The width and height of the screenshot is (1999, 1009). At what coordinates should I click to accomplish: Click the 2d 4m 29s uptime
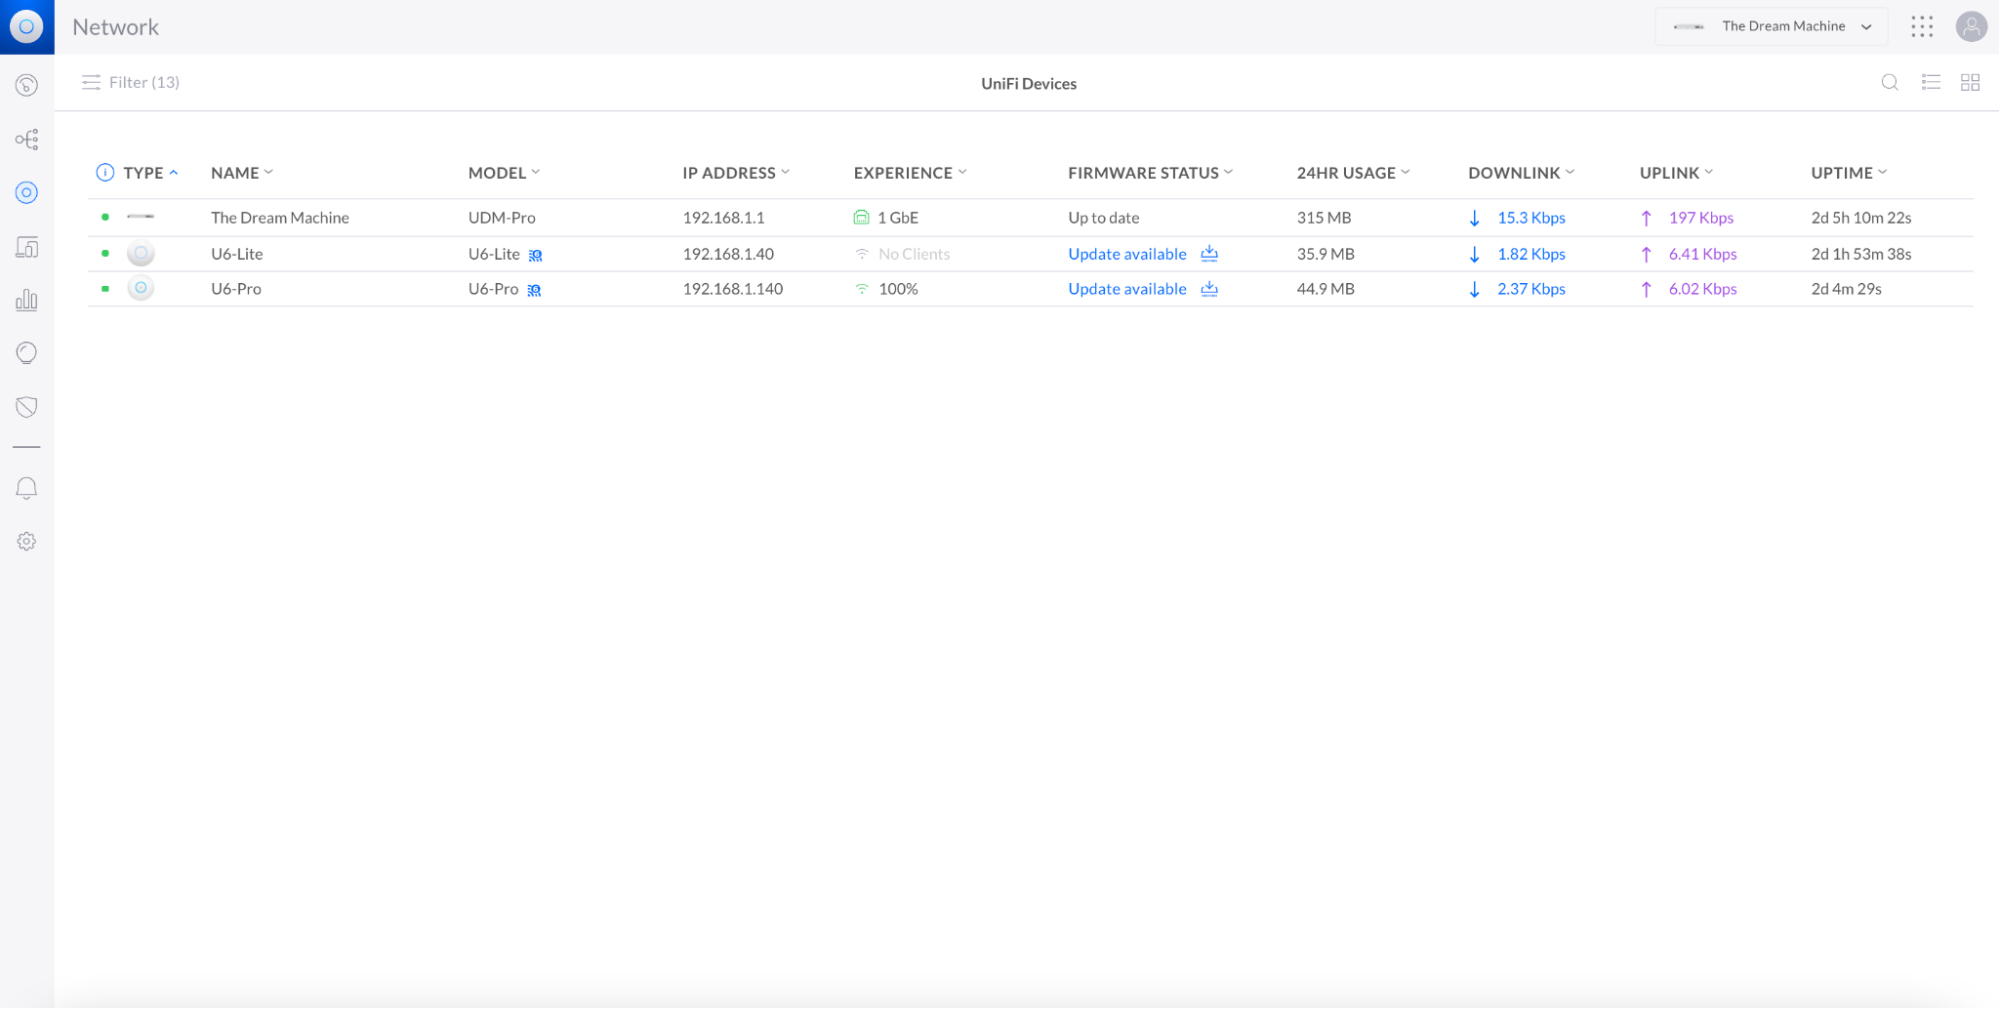[1846, 289]
